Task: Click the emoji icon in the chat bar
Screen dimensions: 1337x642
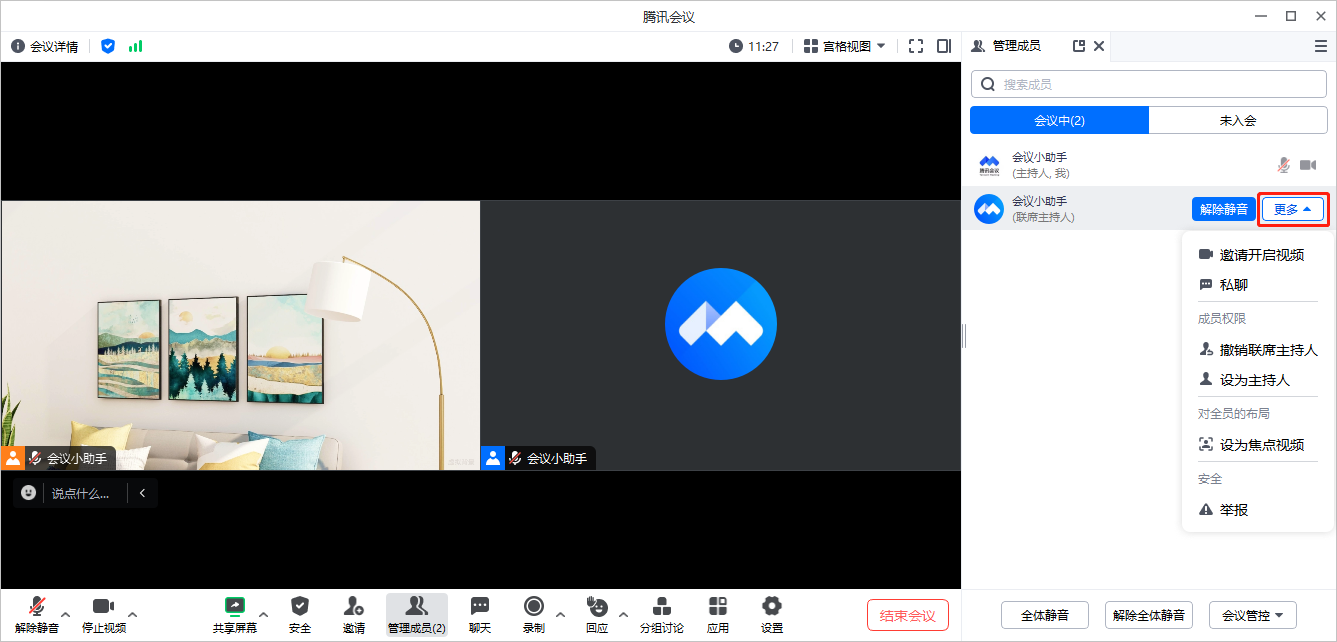Action: coord(28,493)
